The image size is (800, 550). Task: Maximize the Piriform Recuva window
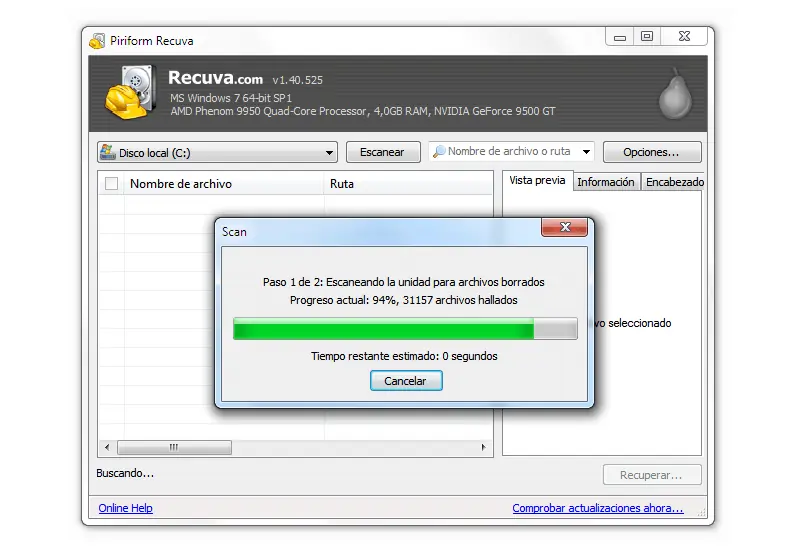(x=647, y=37)
